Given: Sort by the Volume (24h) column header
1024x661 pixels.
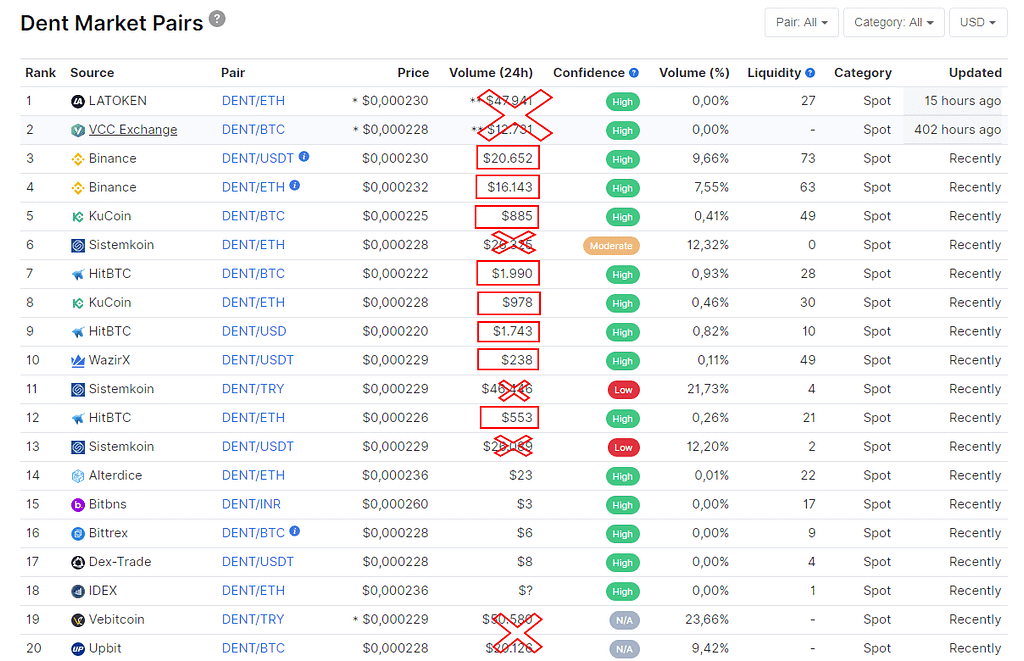Looking at the screenshot, I should click(x=490, y=73).
